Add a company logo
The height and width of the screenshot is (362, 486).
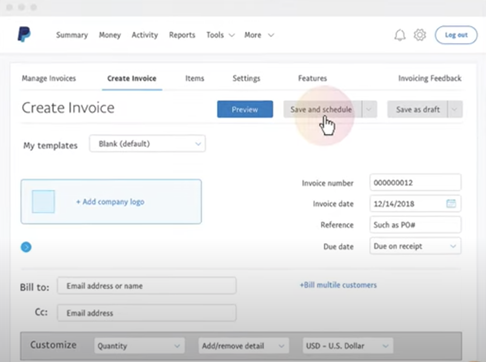pyautogui.click(x=111, y=202)
